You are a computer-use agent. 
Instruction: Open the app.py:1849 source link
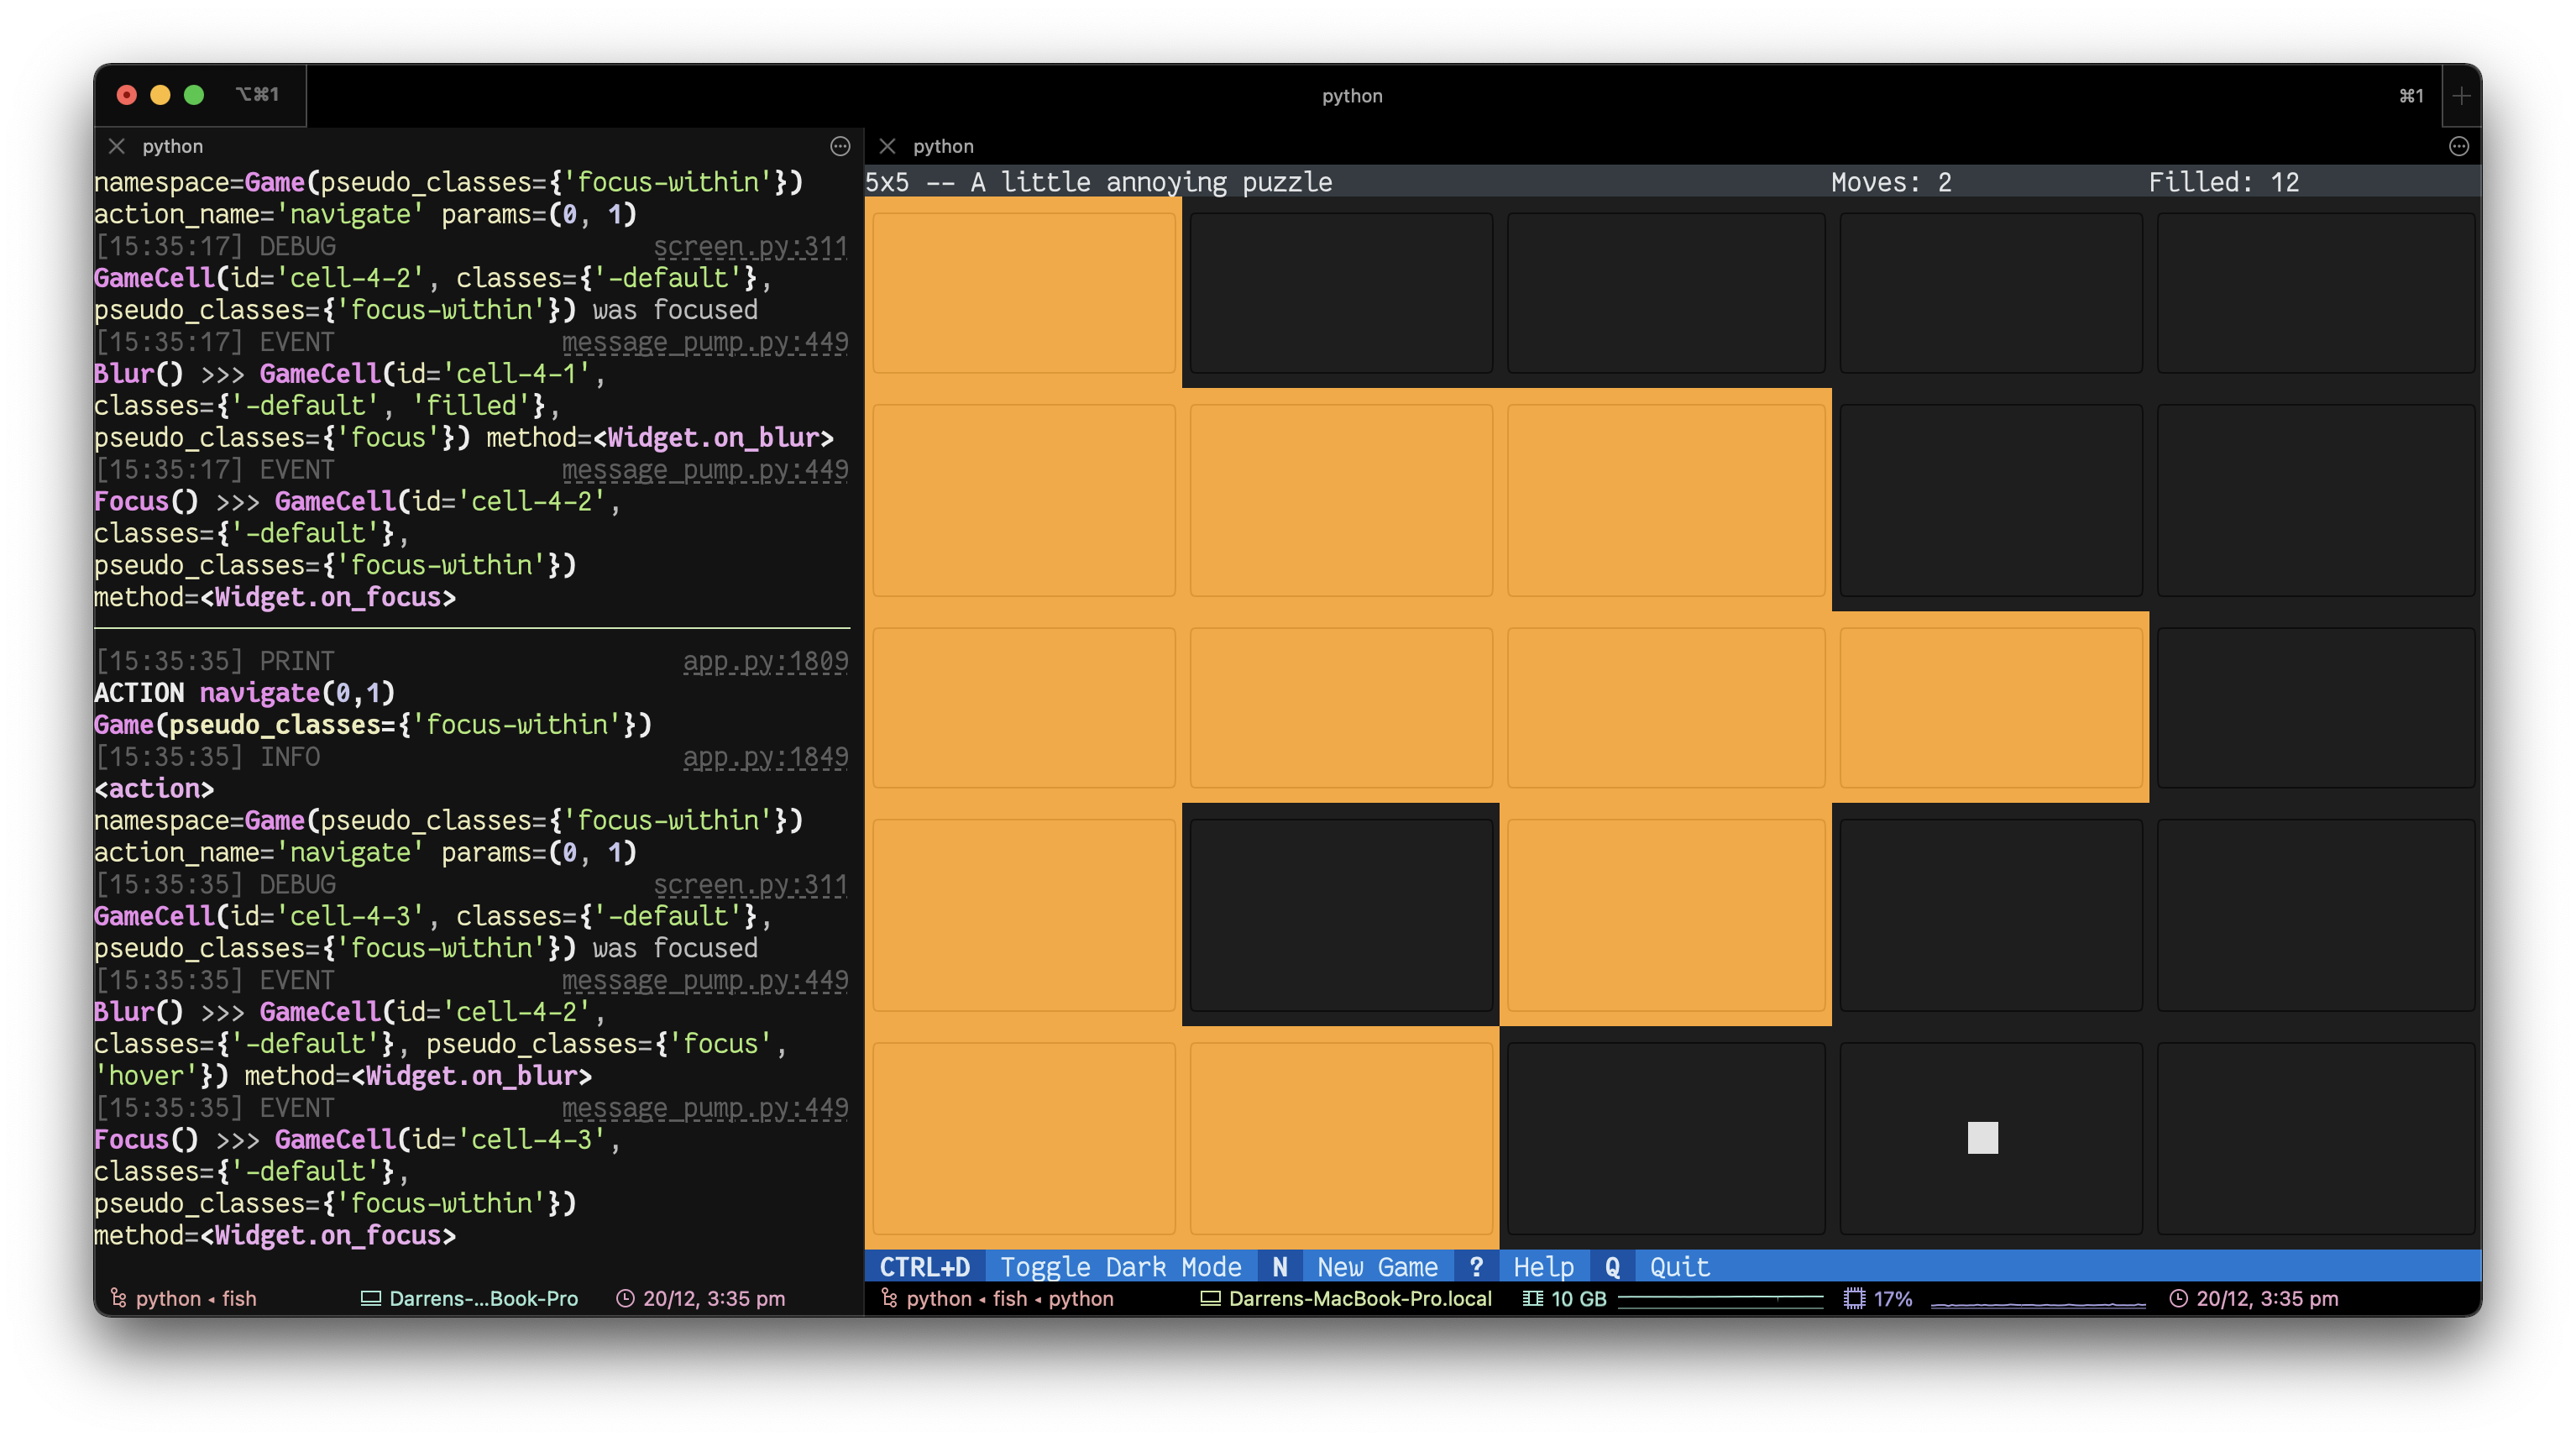tap(765, 757)
